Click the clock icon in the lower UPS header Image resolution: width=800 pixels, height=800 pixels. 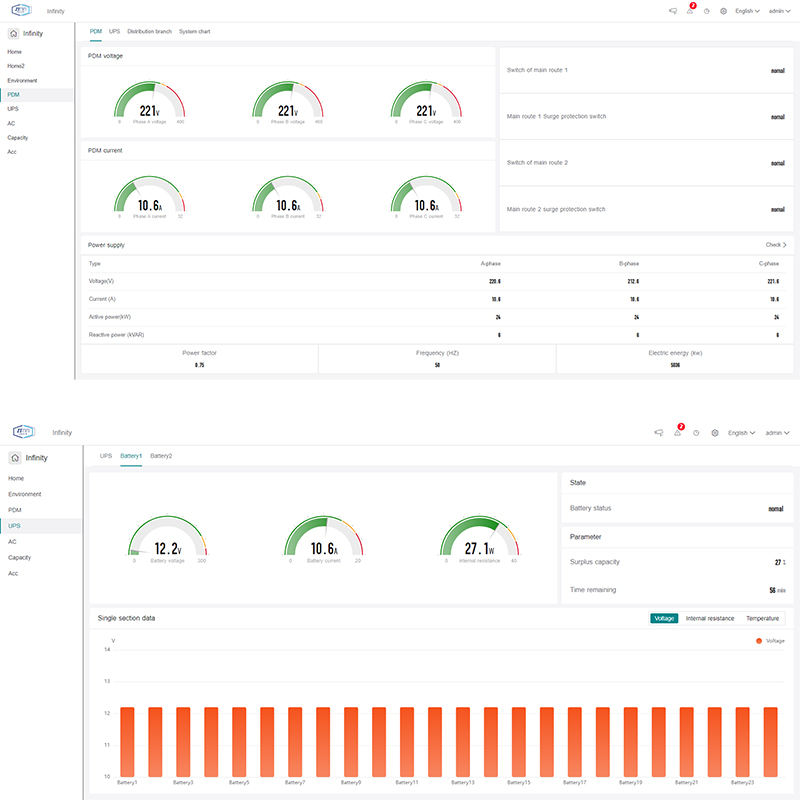[696, 433]
